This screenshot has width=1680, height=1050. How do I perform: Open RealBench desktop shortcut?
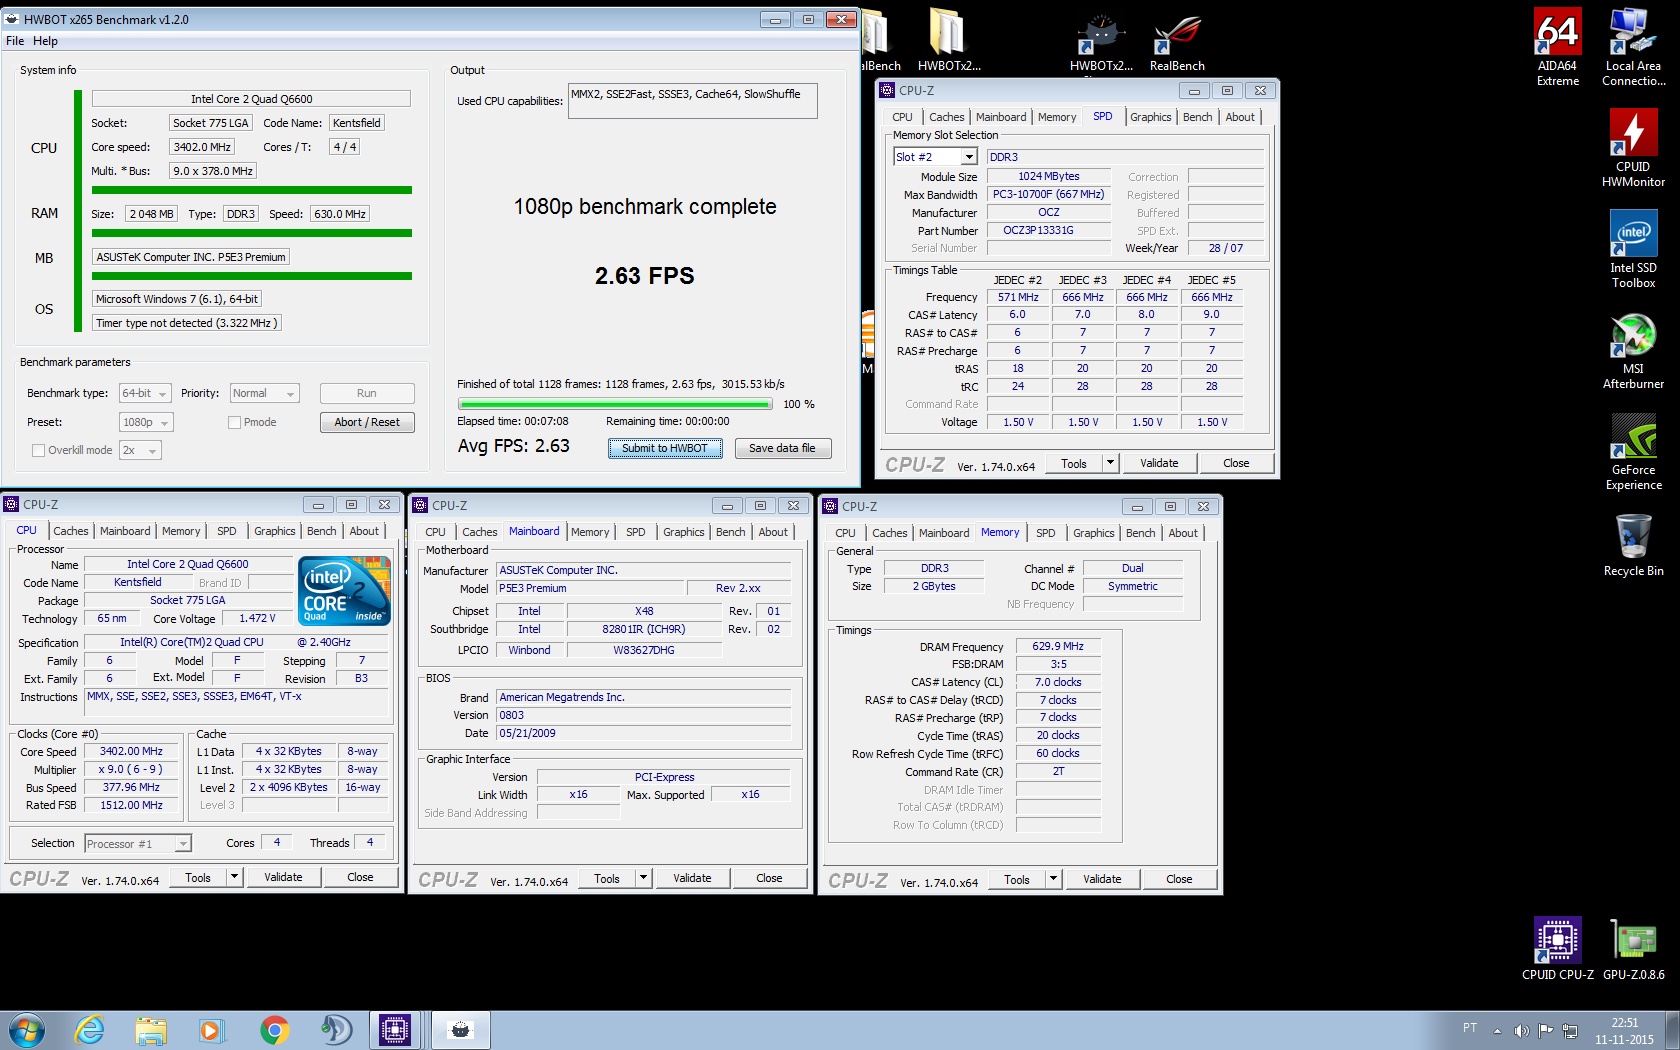[x=1177, y=42]
